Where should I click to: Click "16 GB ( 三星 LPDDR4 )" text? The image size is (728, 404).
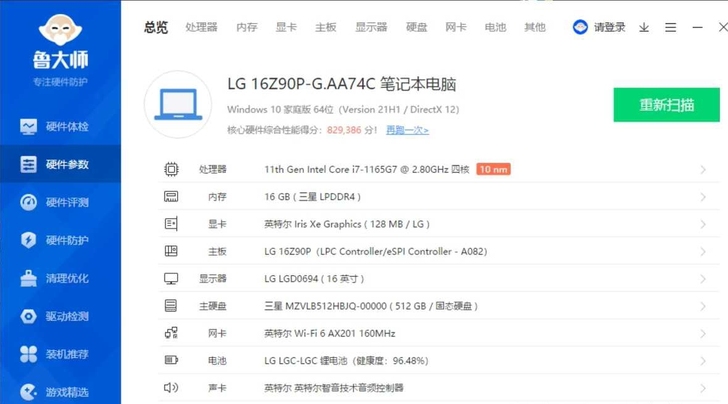(312, 197)
